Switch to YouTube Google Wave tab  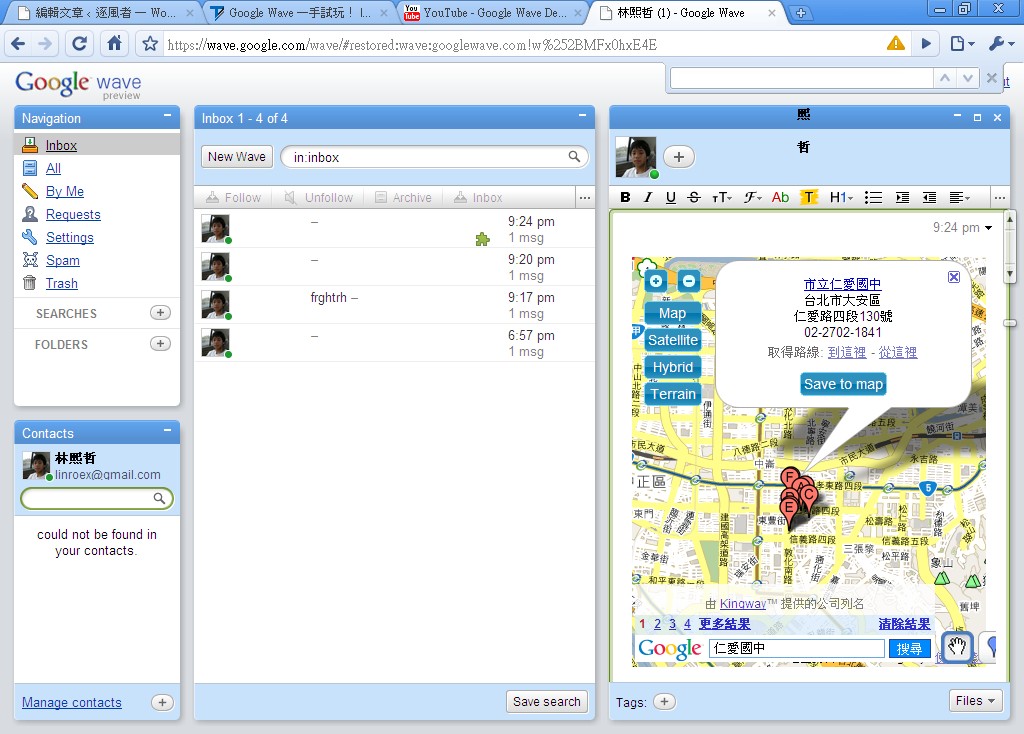pos(493,12)
